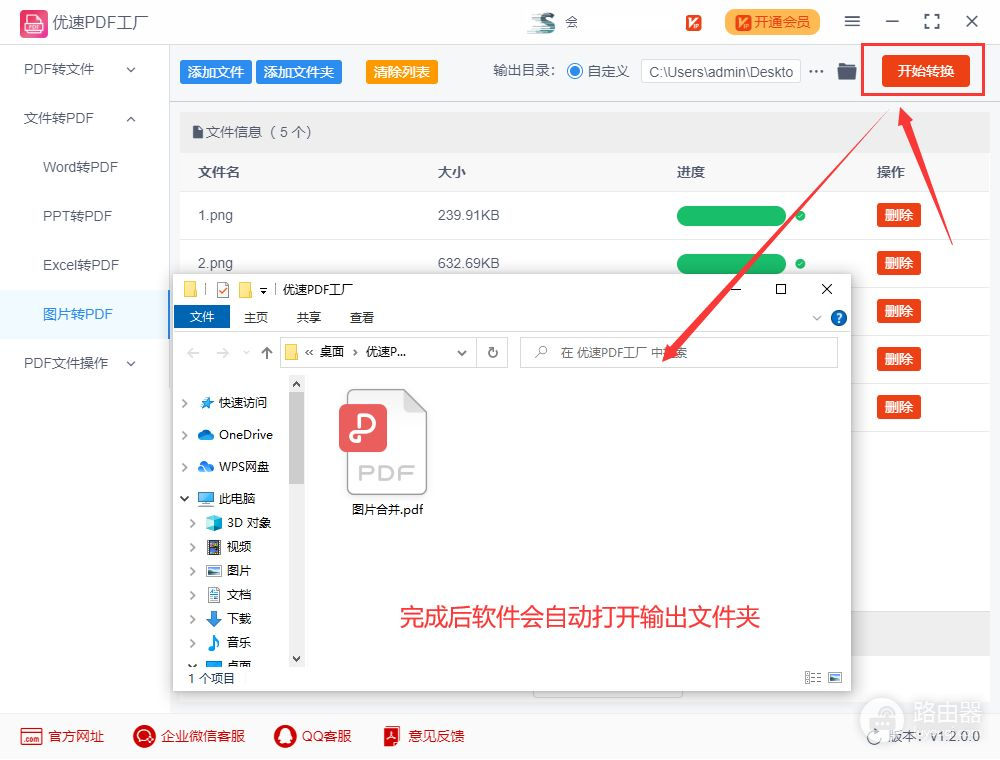The height and width of the screenshot is (760, 1000).
Task: Open Explorer 主页 tab
Action: pyautogui.click(x=256, y=318)
